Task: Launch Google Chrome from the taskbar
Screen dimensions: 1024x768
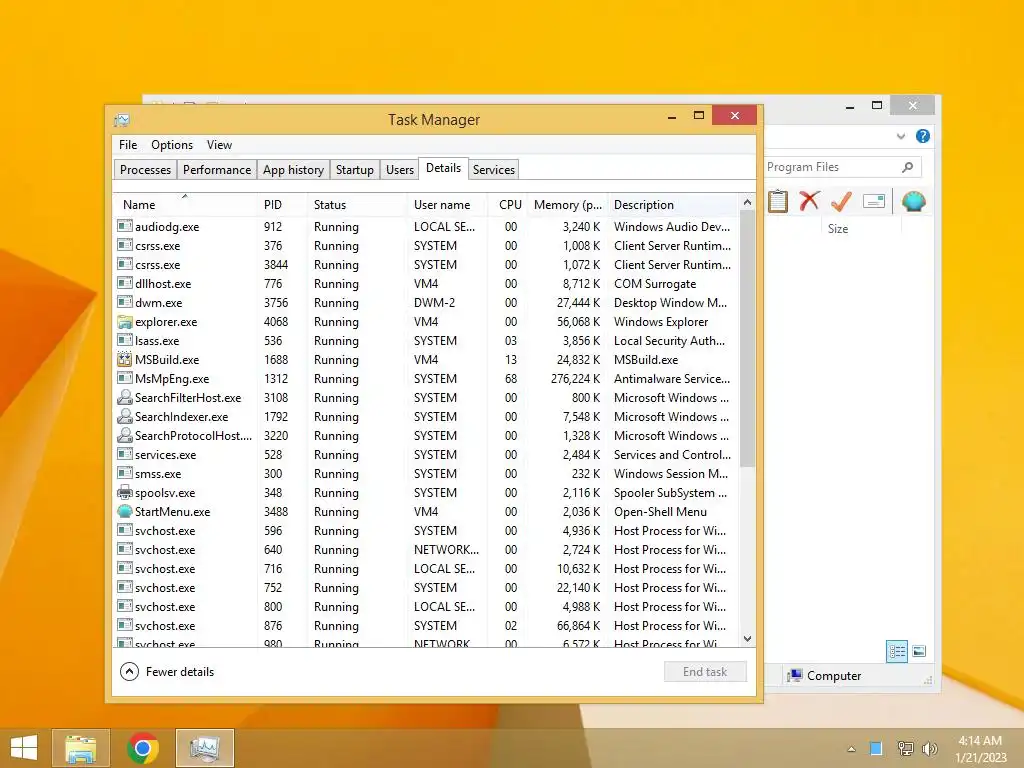Action: (x=143, y=748)
